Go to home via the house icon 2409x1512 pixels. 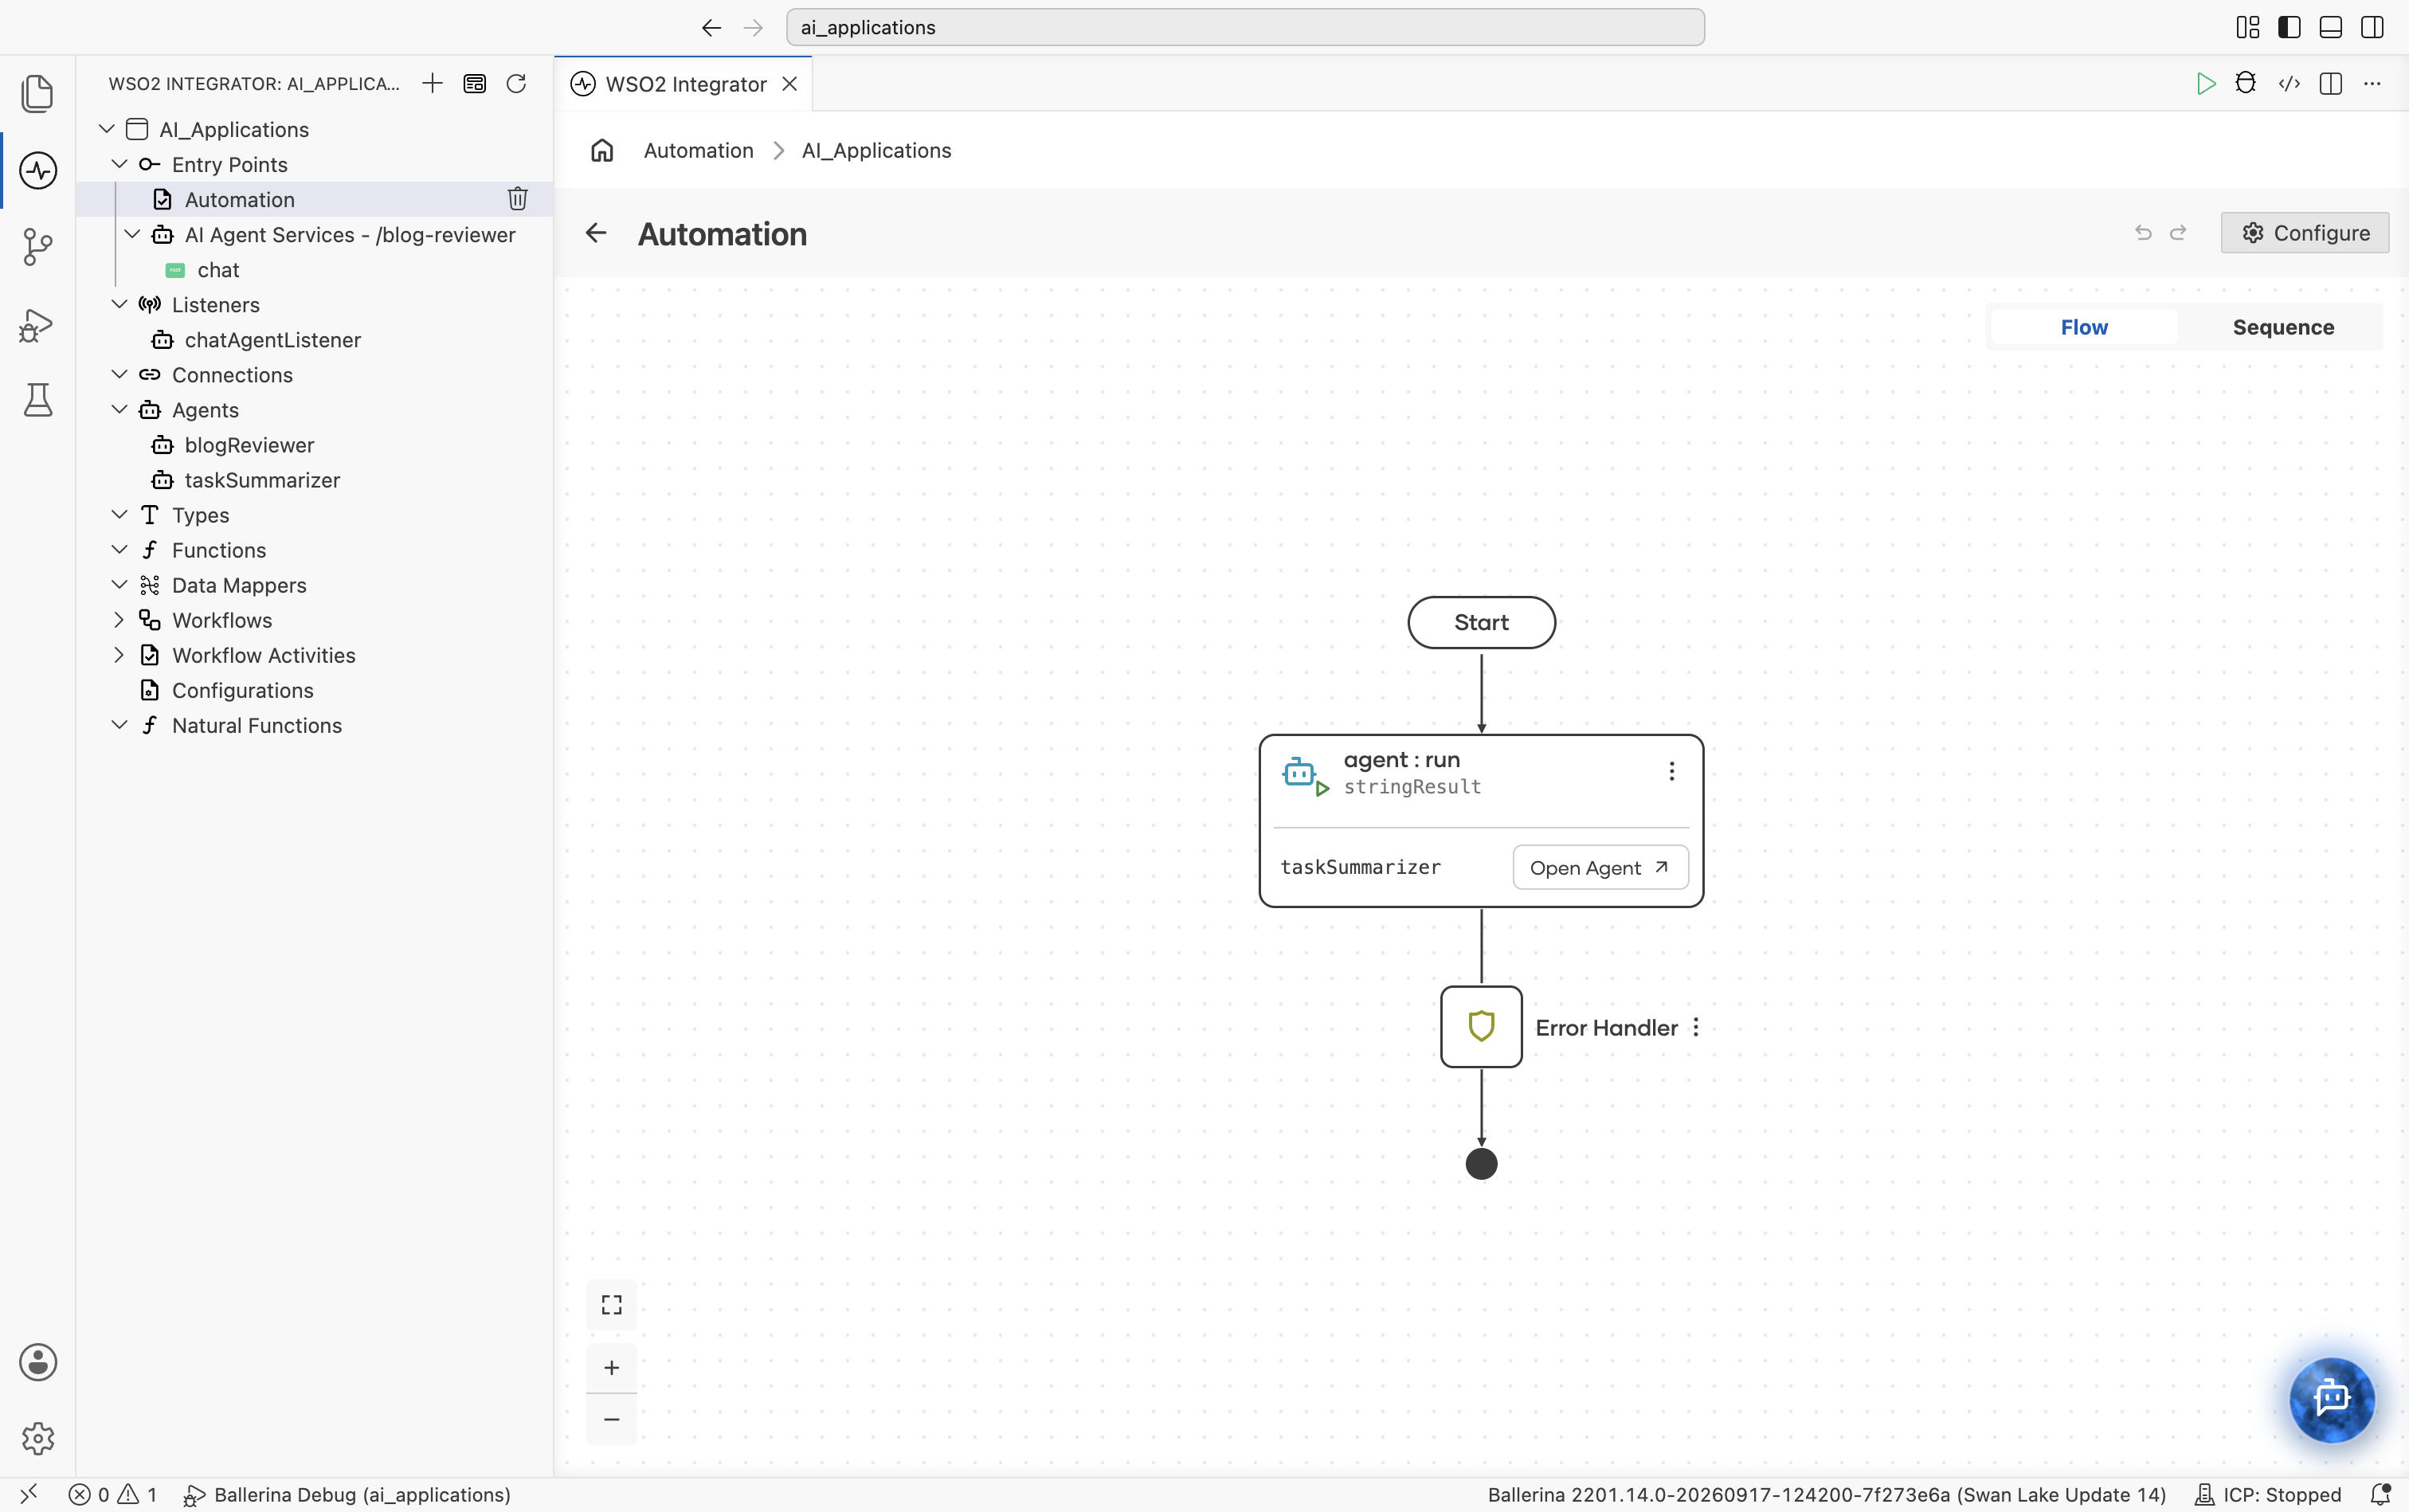click(x=602, y=150)
